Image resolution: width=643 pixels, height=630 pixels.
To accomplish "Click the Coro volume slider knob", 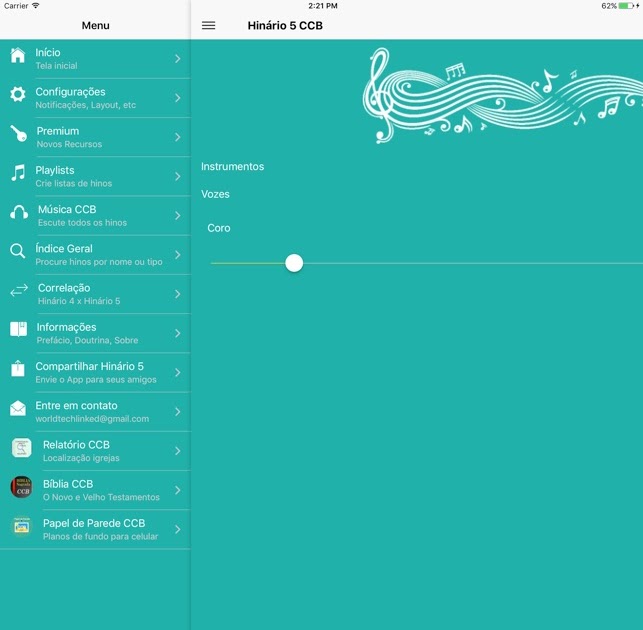I will [x=294, y=263].
